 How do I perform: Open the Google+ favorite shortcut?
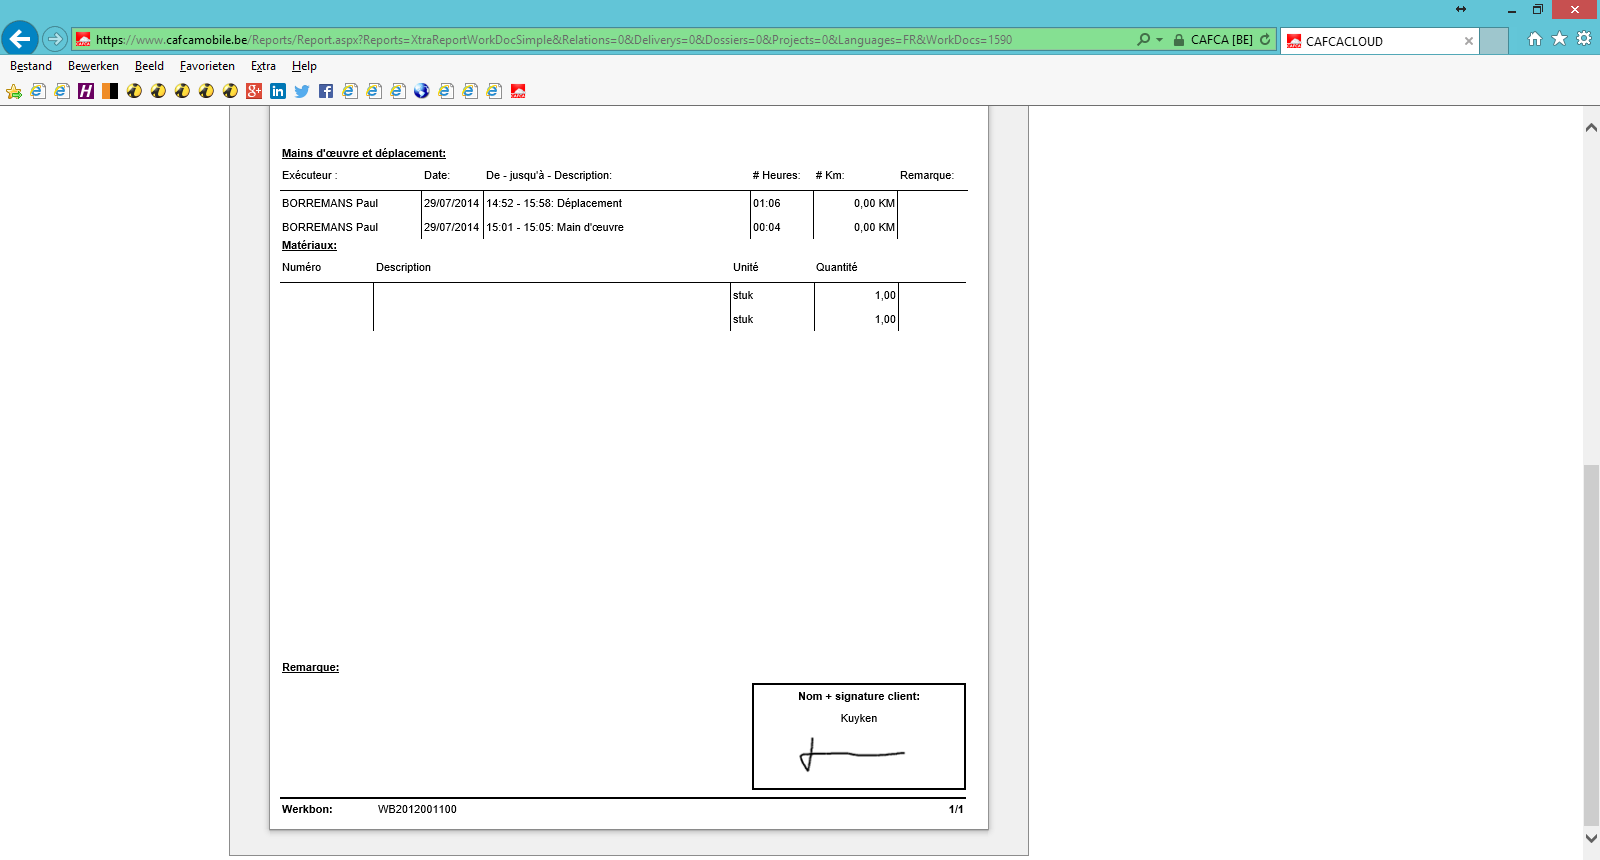pyautogui.click(x=254, y=91)
